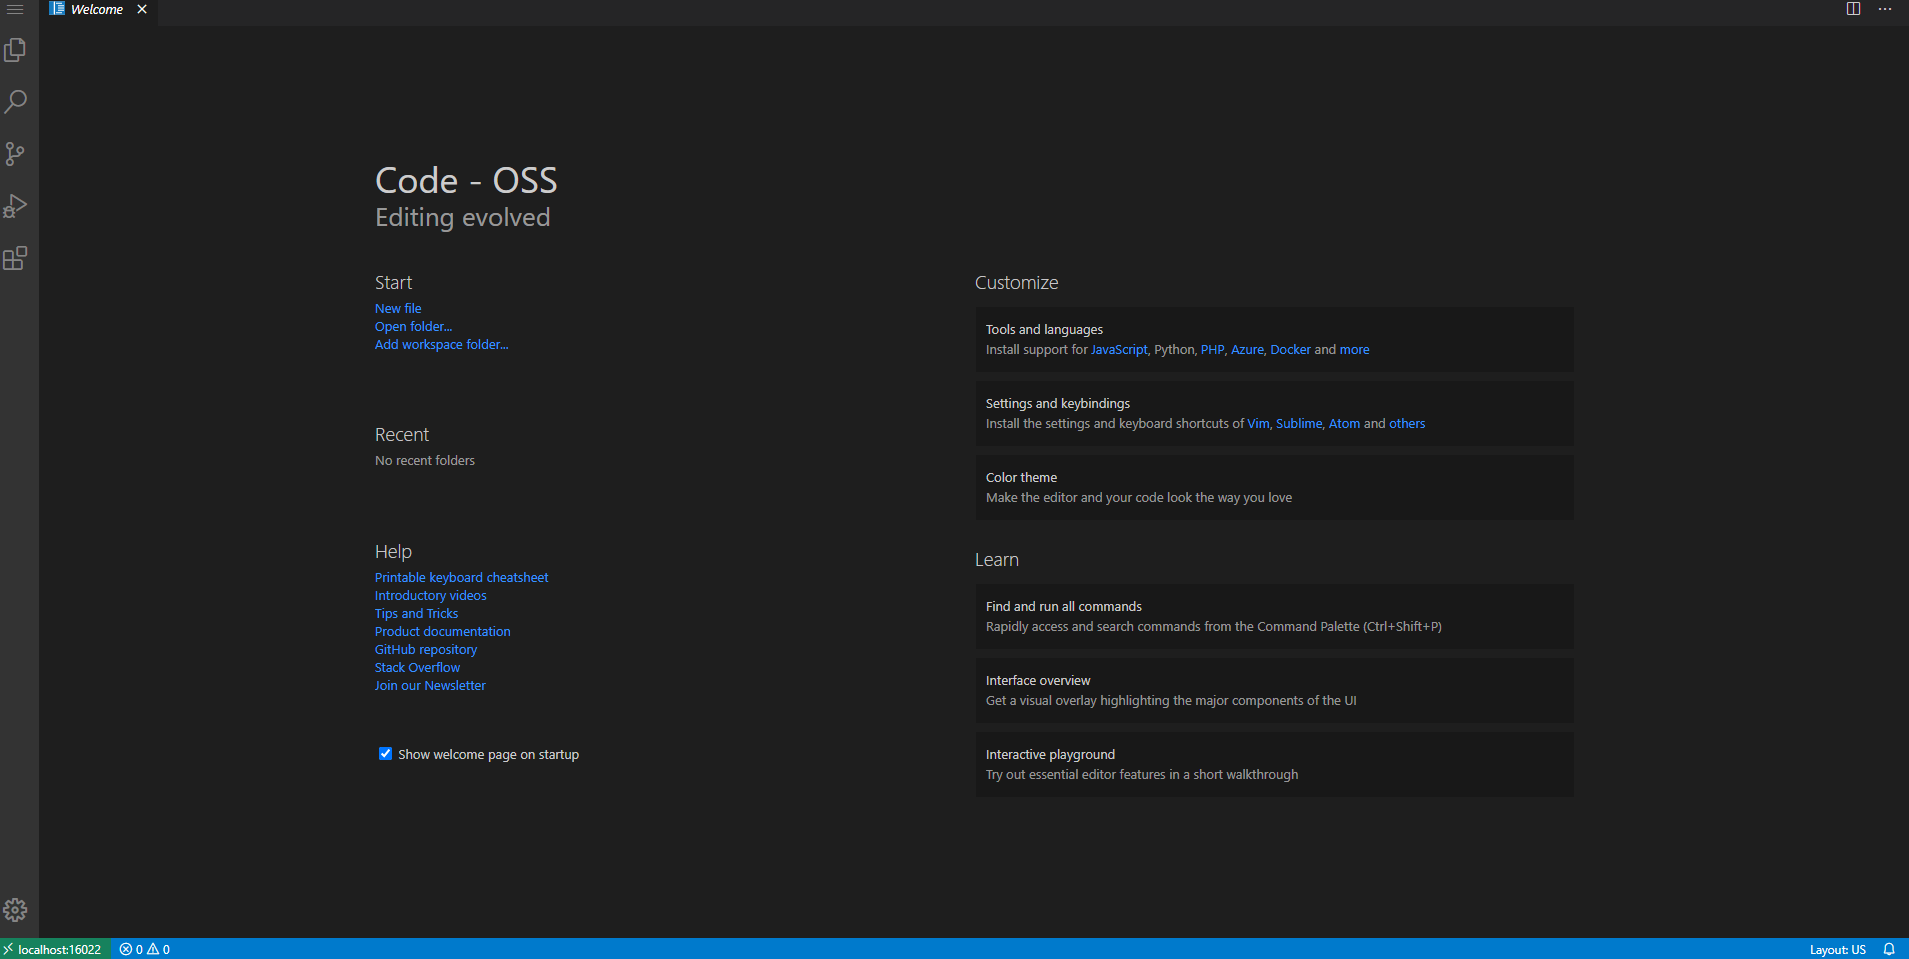The height and width of the screenshot is (959, 1909).
Task: Open the Search view
Action: coord(15,102)
